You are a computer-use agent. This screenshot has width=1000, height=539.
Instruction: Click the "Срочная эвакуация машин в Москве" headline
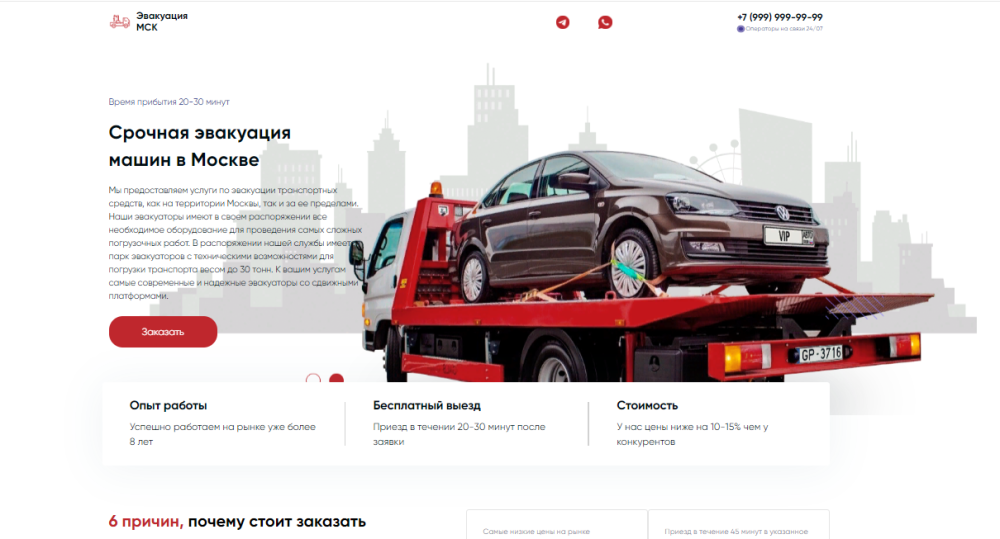[199, 146]
